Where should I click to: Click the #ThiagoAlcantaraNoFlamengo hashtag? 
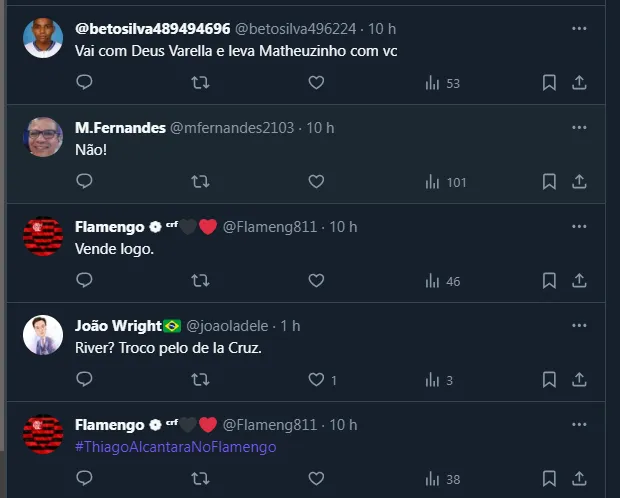pos(175,447)
